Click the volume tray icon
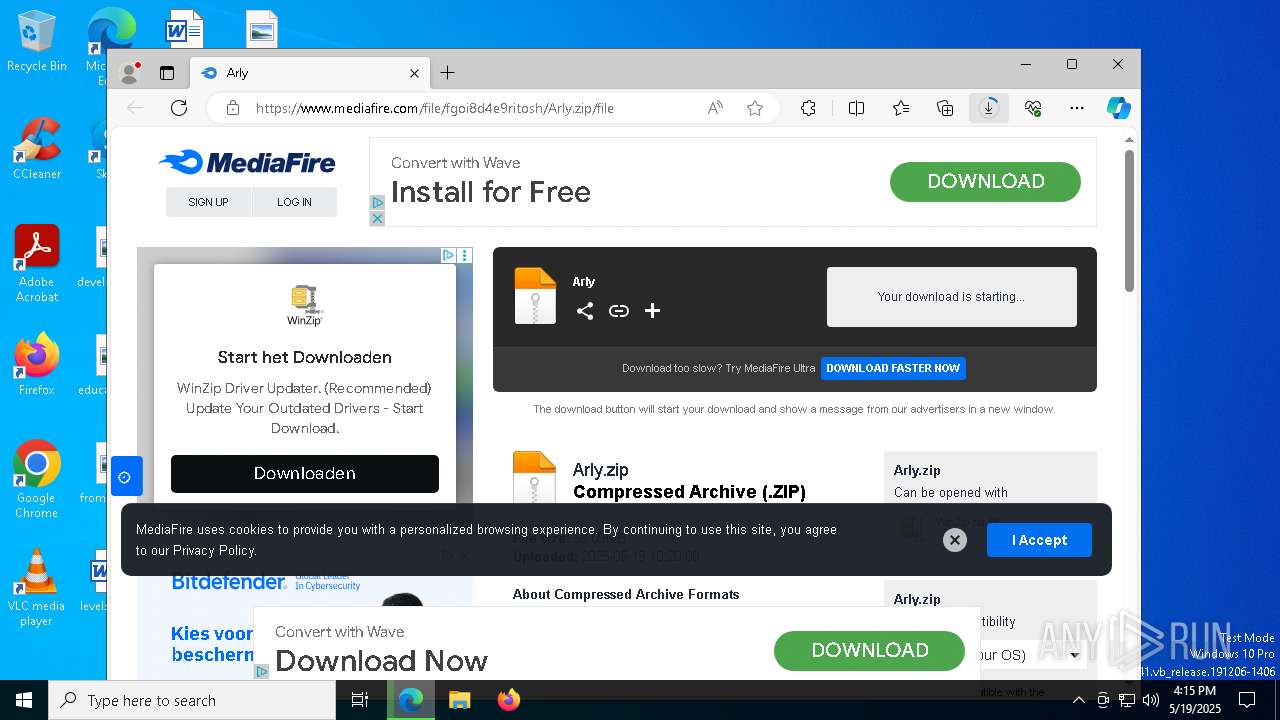 (1150, 700)
